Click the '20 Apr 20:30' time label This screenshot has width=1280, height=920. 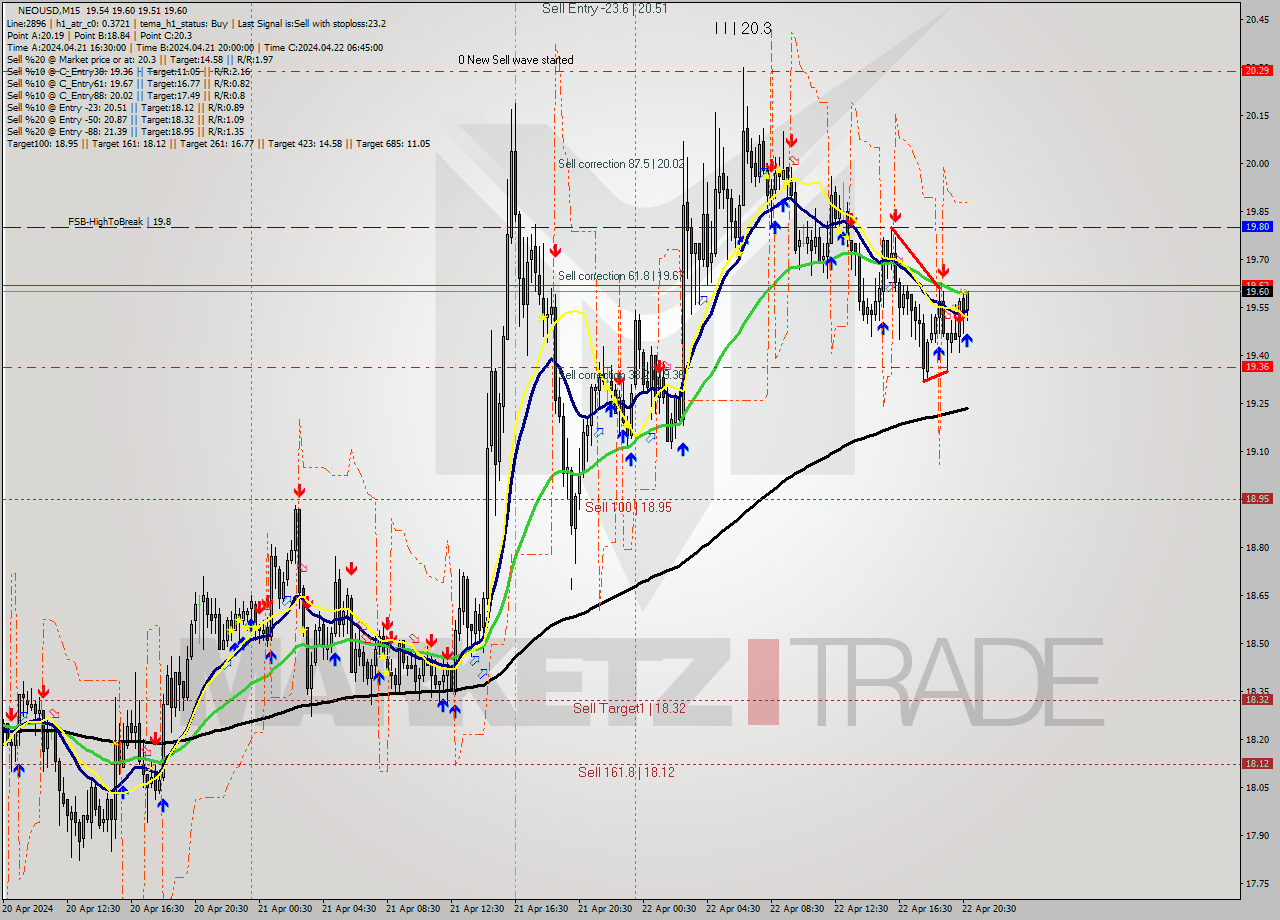pos(220,909)
